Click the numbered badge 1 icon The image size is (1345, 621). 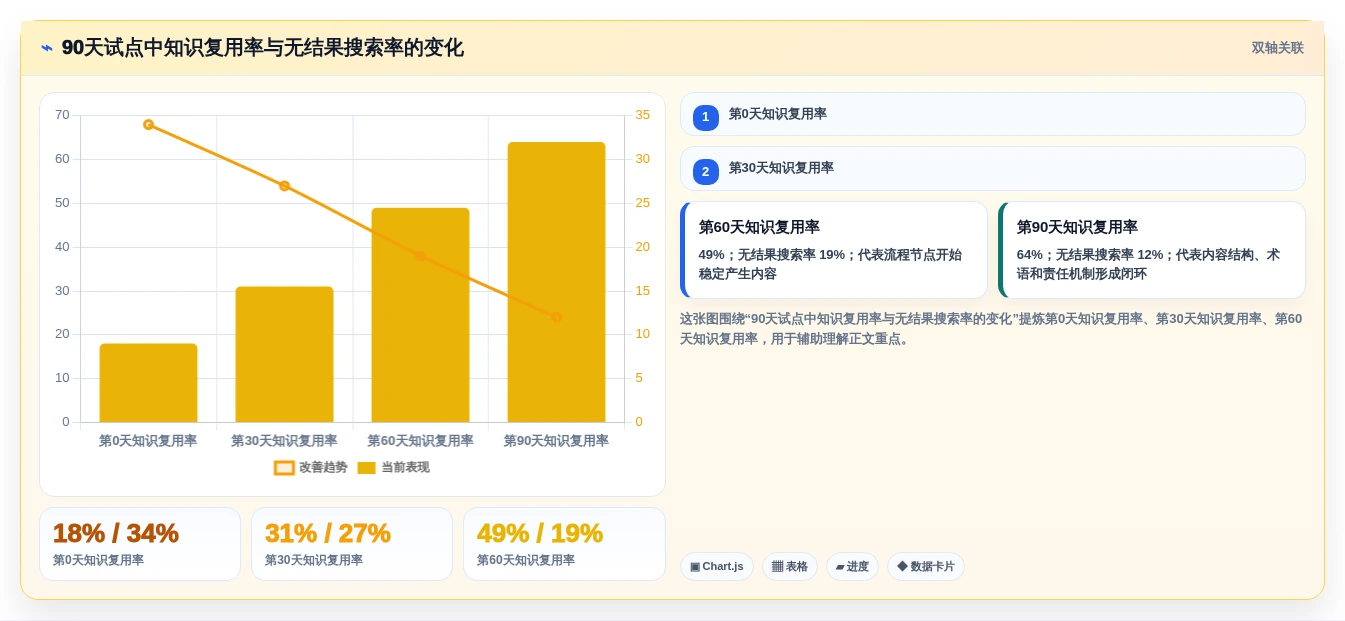706,117
